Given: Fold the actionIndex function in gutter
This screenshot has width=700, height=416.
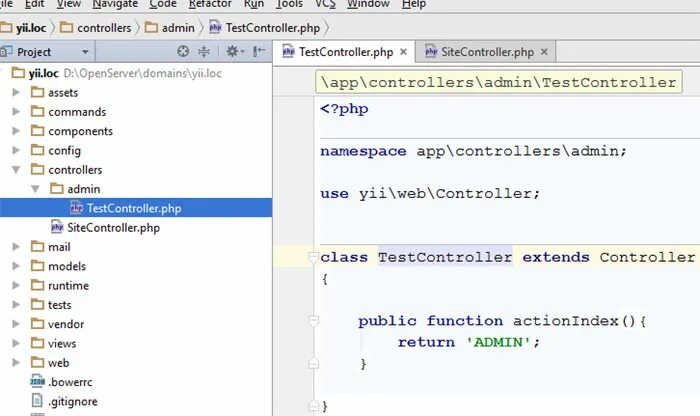Looking at the screenshot, I should pyautogui.click(x=313, y=320).
